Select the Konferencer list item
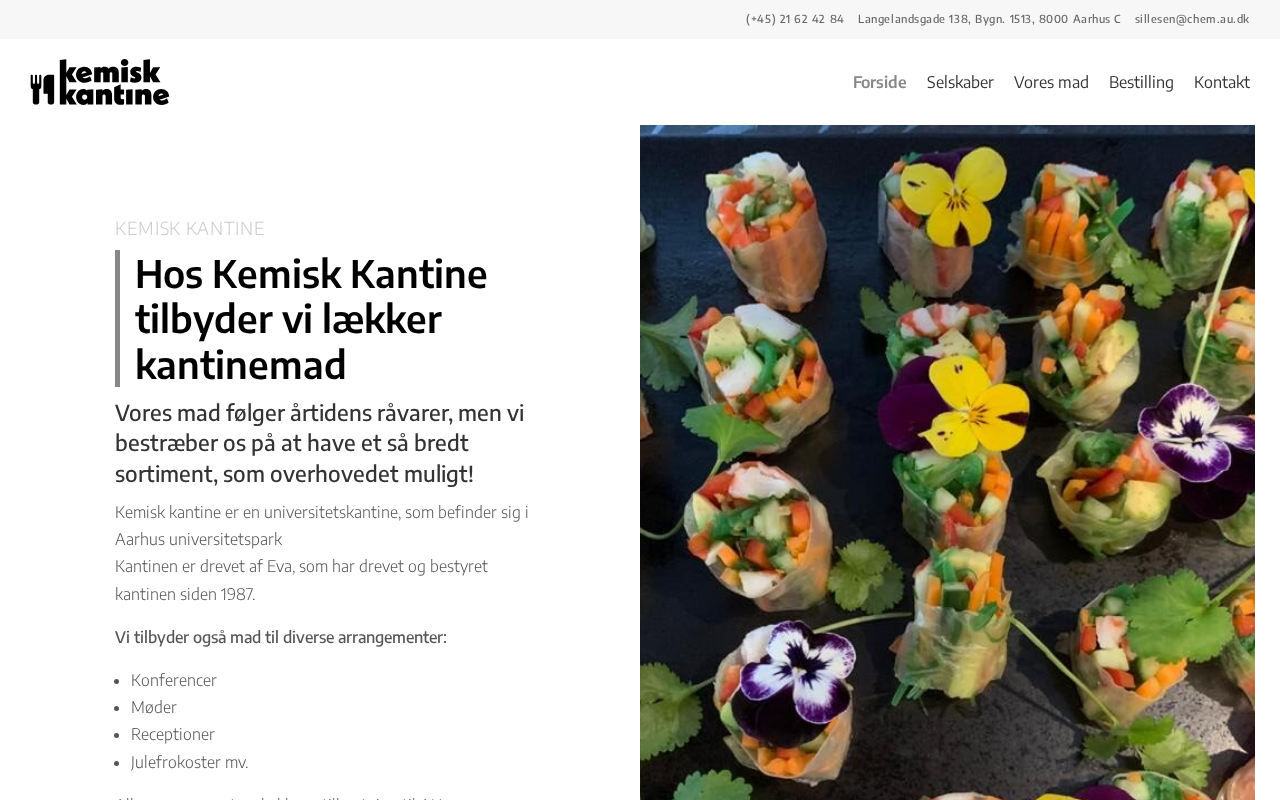 pos(174,680)
